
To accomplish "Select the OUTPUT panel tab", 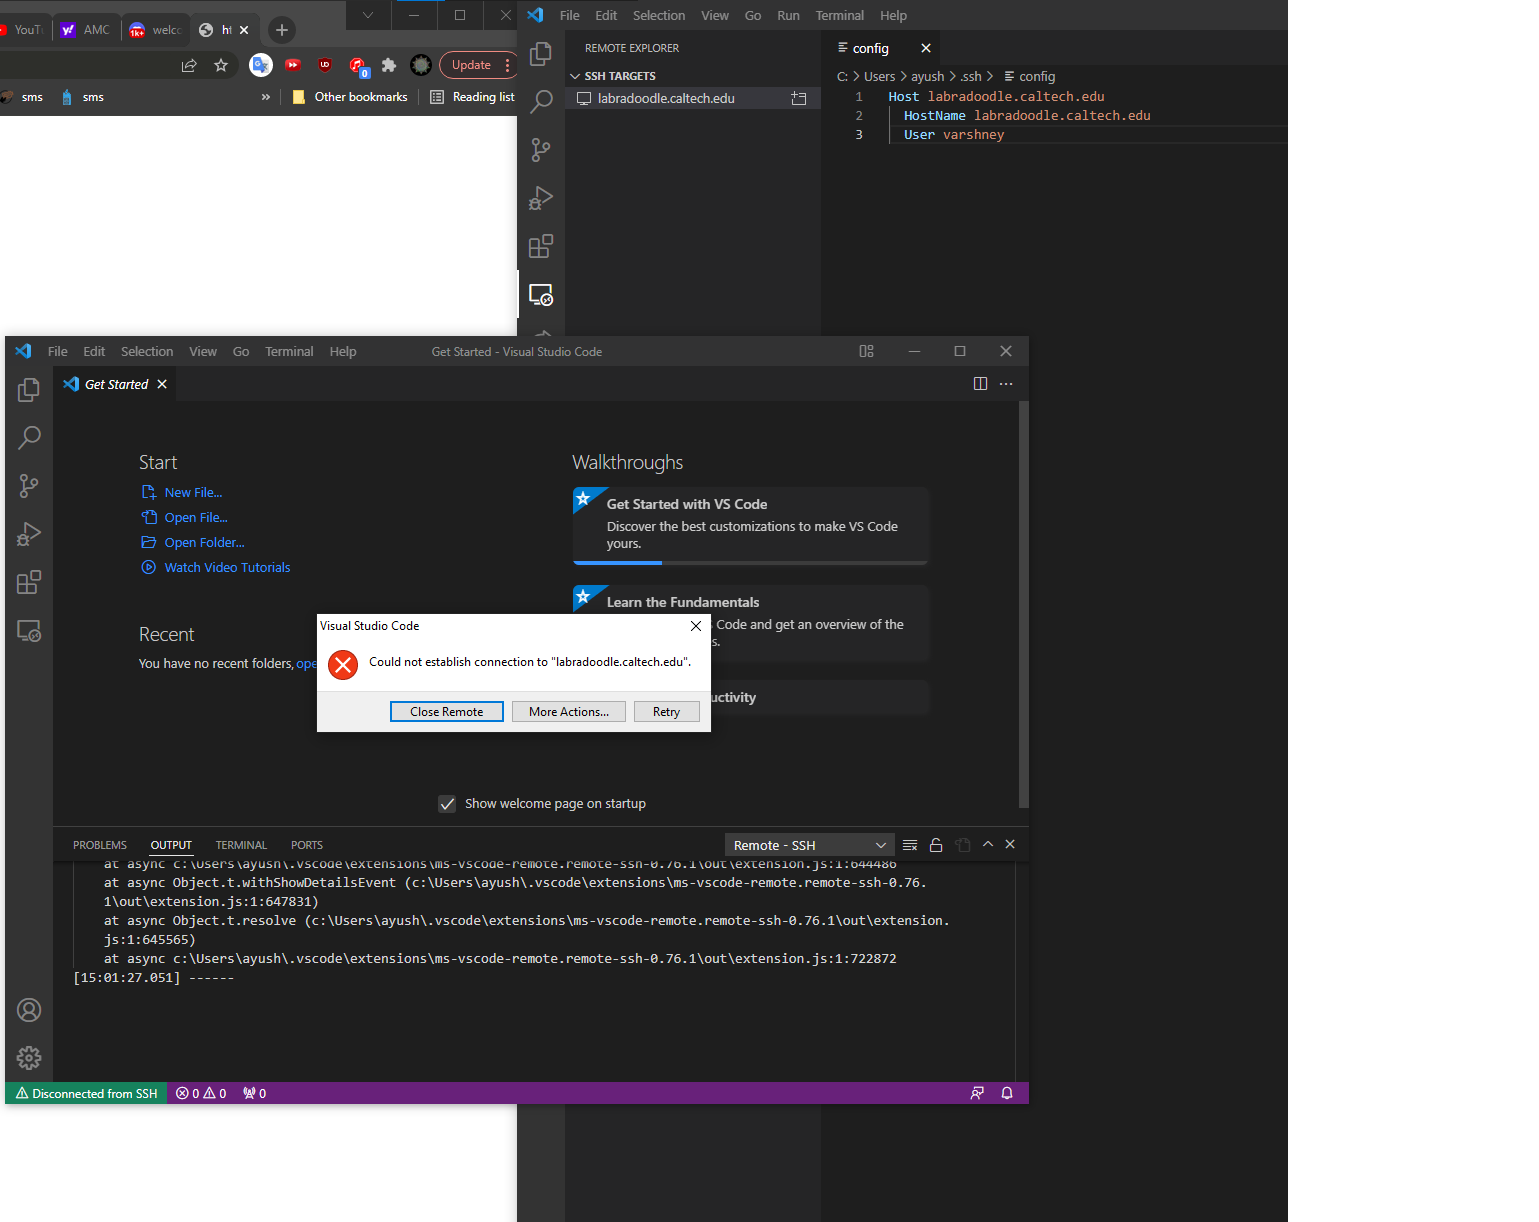I will click(x=171, y=845).
